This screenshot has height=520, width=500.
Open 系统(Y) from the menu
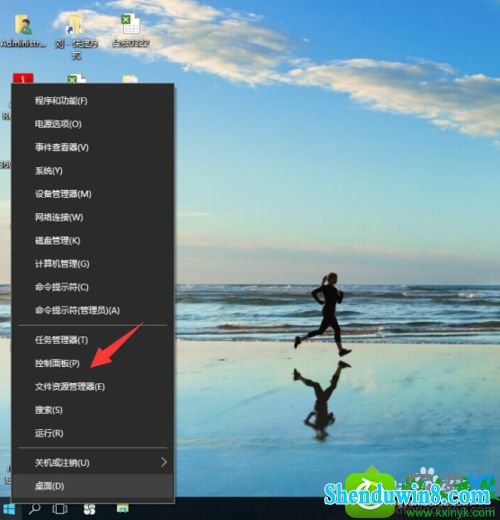(93, 171)
